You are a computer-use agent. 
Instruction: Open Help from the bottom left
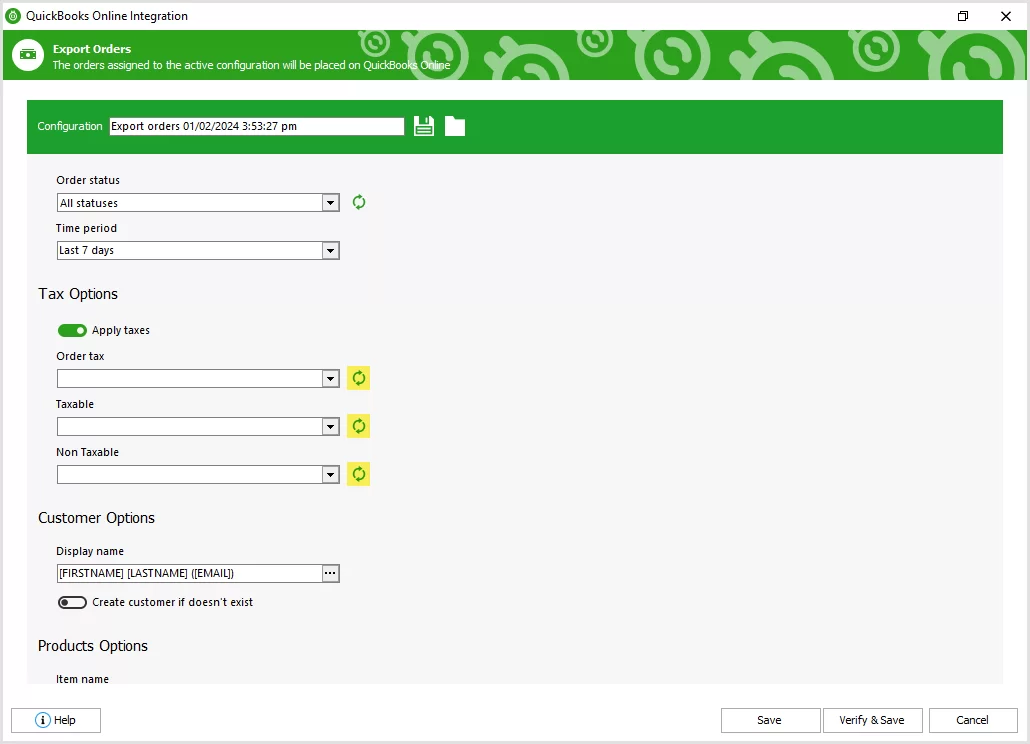point(55,720)
